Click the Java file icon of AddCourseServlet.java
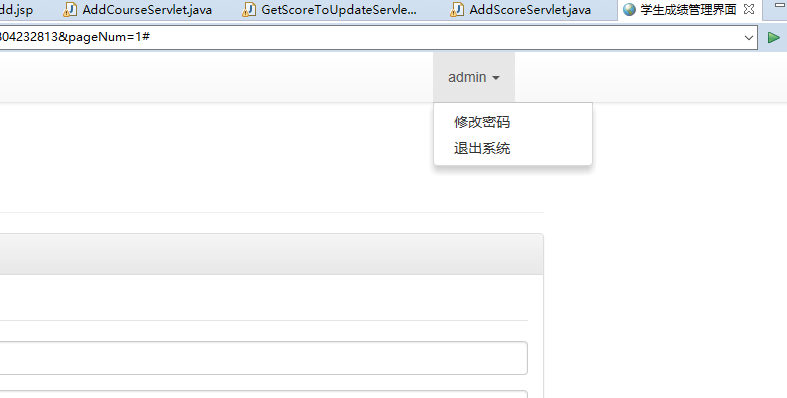The width and height of the screenshot is (787, 398). click(x=70, y=10)
